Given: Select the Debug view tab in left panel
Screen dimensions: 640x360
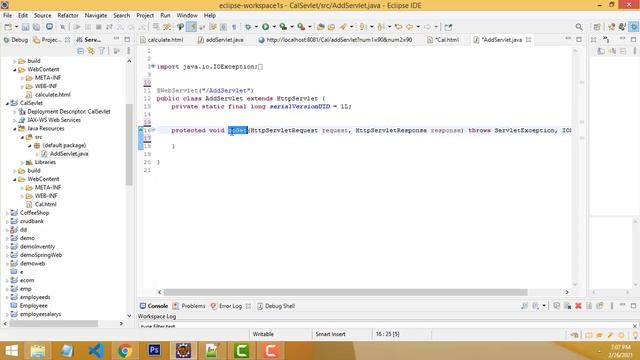Looking at the screenshot, I should click(x=16, y=40).
